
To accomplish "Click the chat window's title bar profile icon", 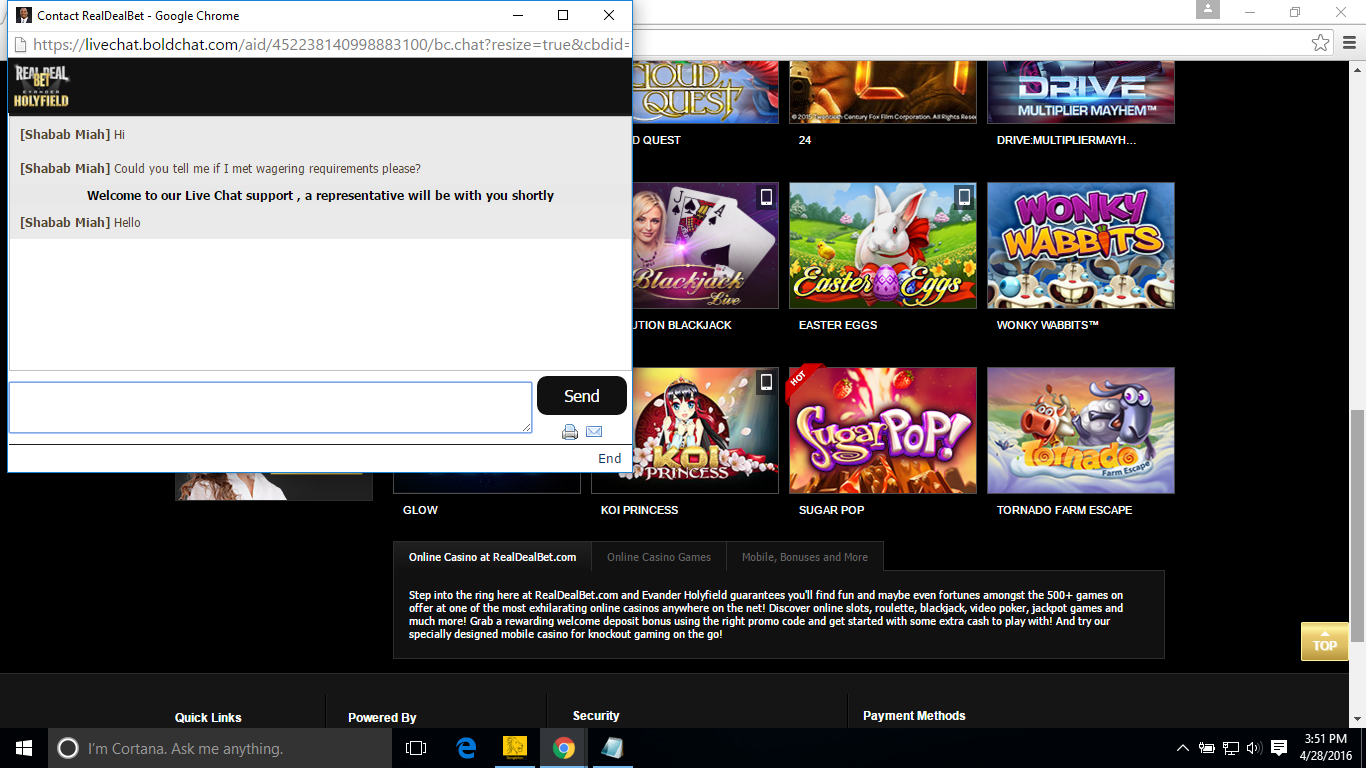I will click(23, 15).
